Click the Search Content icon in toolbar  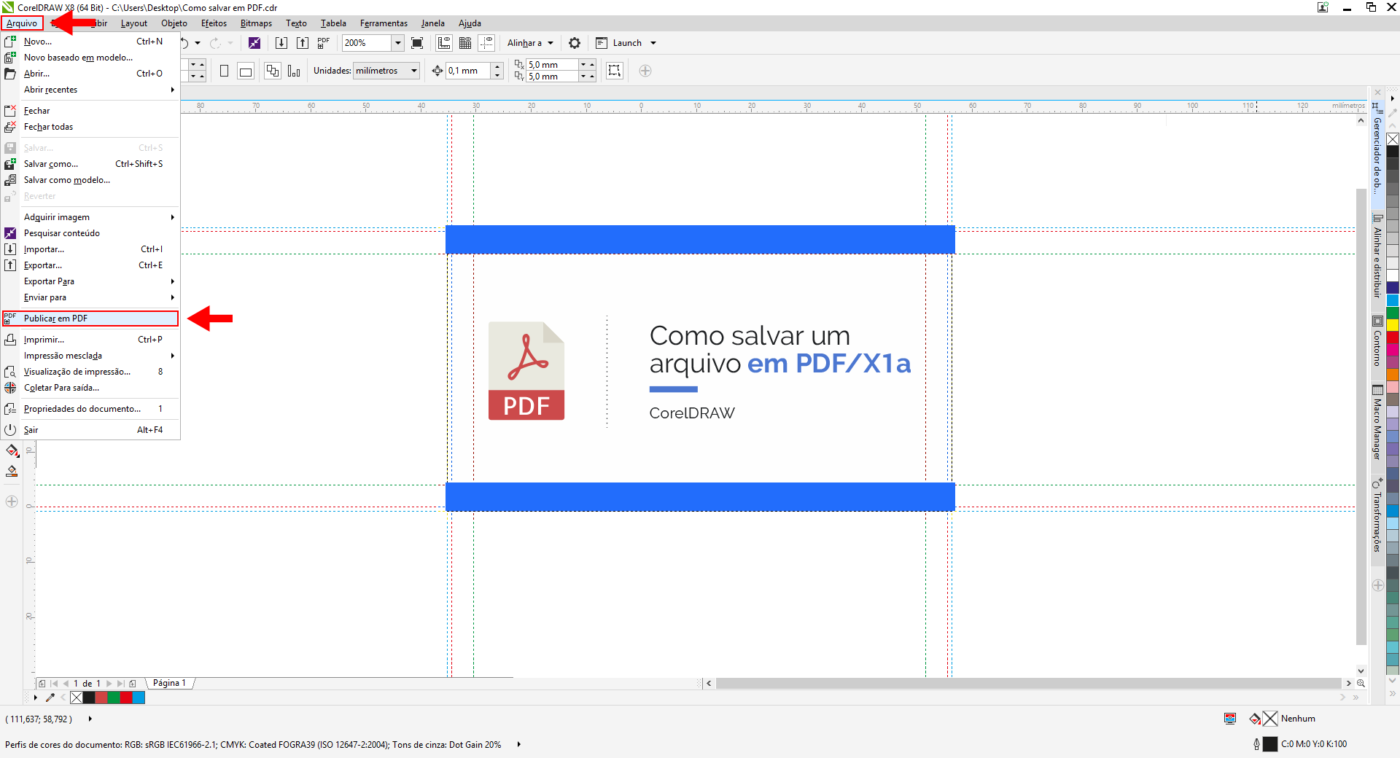254,43
